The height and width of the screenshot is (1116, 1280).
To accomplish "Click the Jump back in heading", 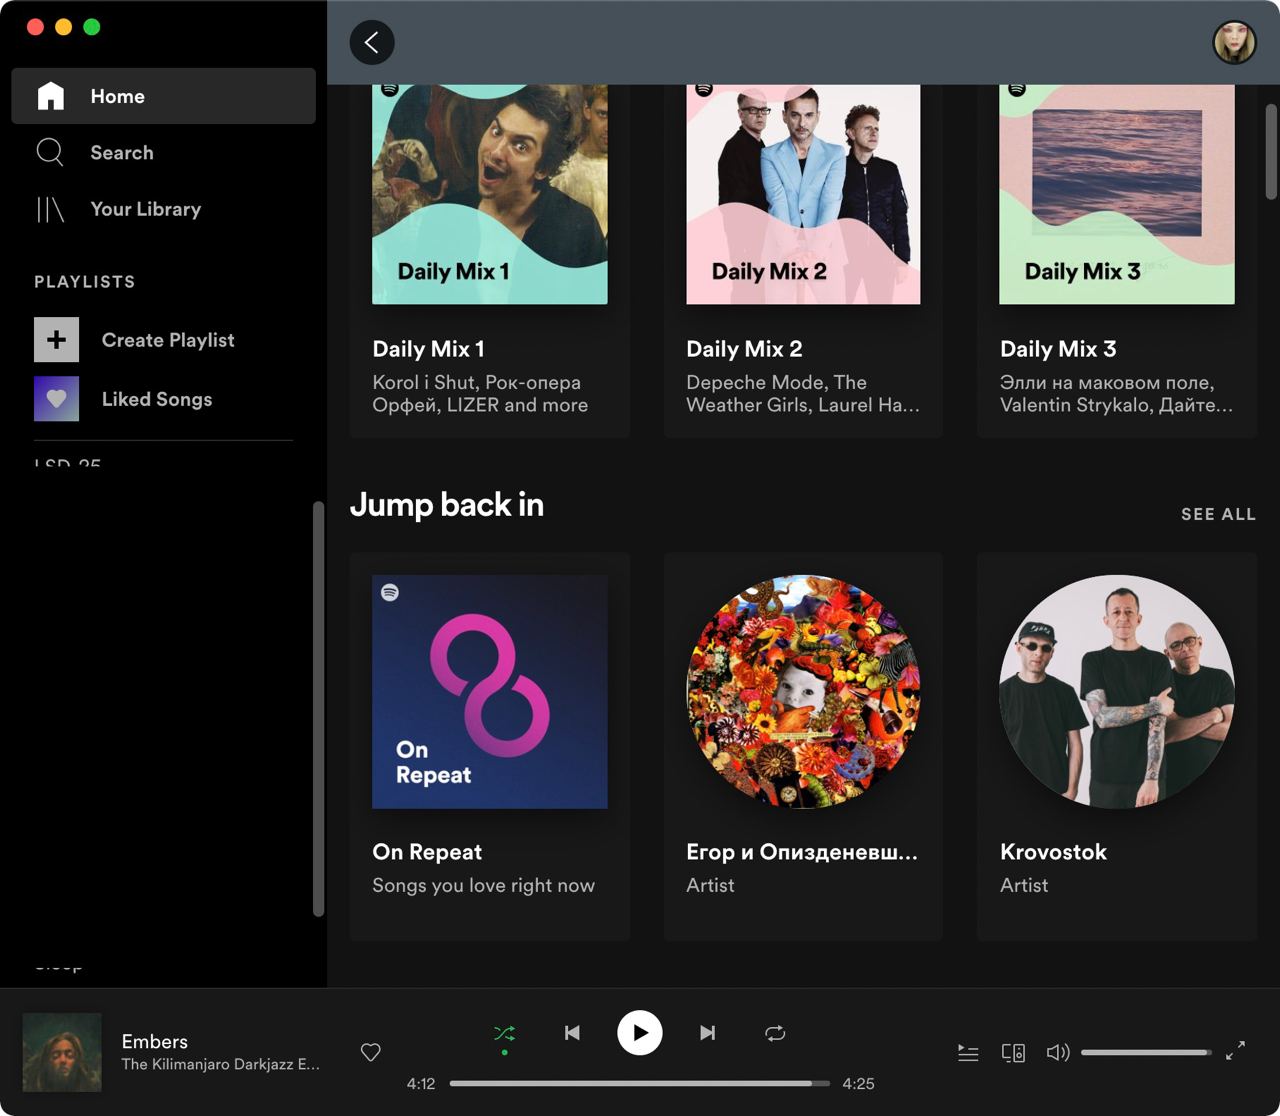I will coord(447,505).
